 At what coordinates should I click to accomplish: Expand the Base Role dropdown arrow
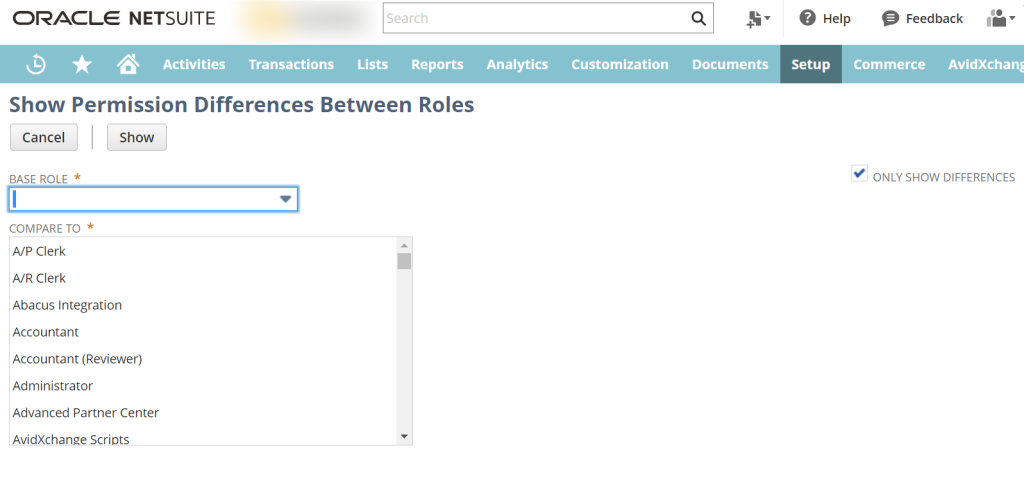(x=286, y=199)
